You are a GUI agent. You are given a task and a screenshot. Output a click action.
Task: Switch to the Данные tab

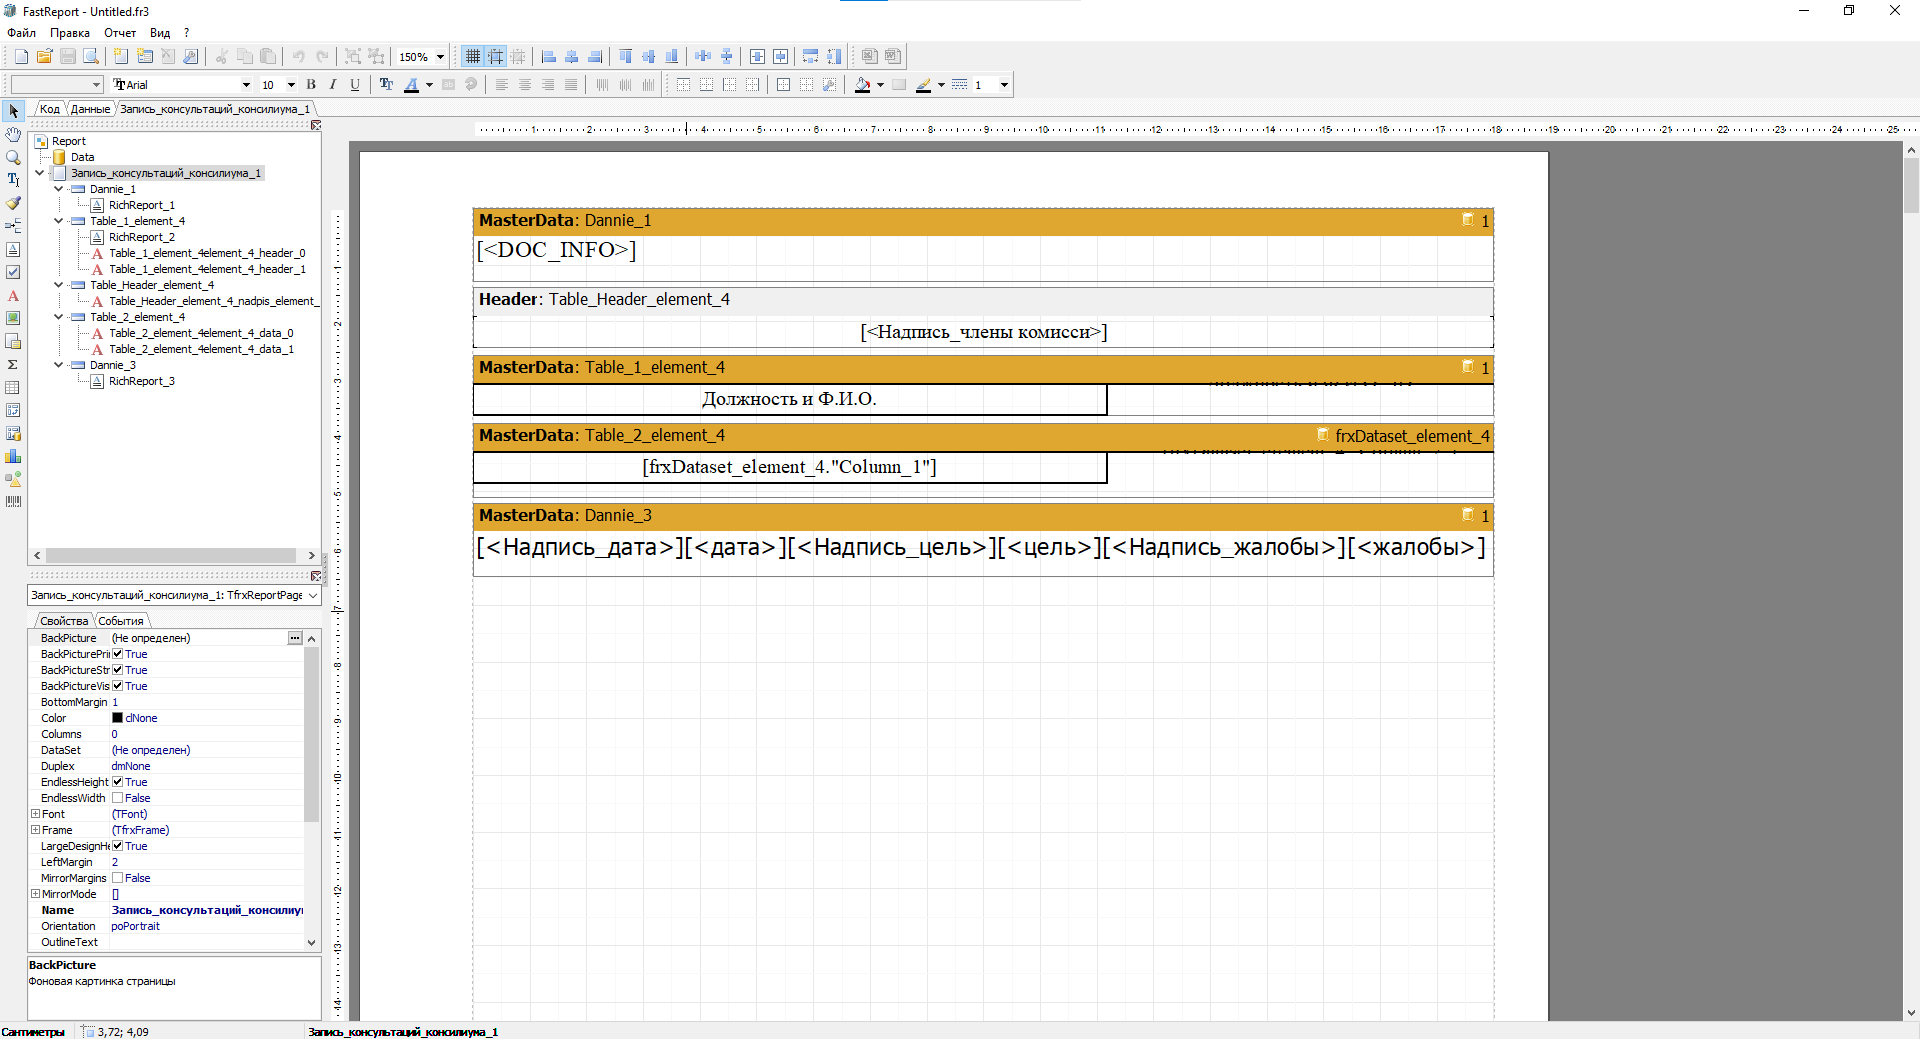tap(90, 109)
